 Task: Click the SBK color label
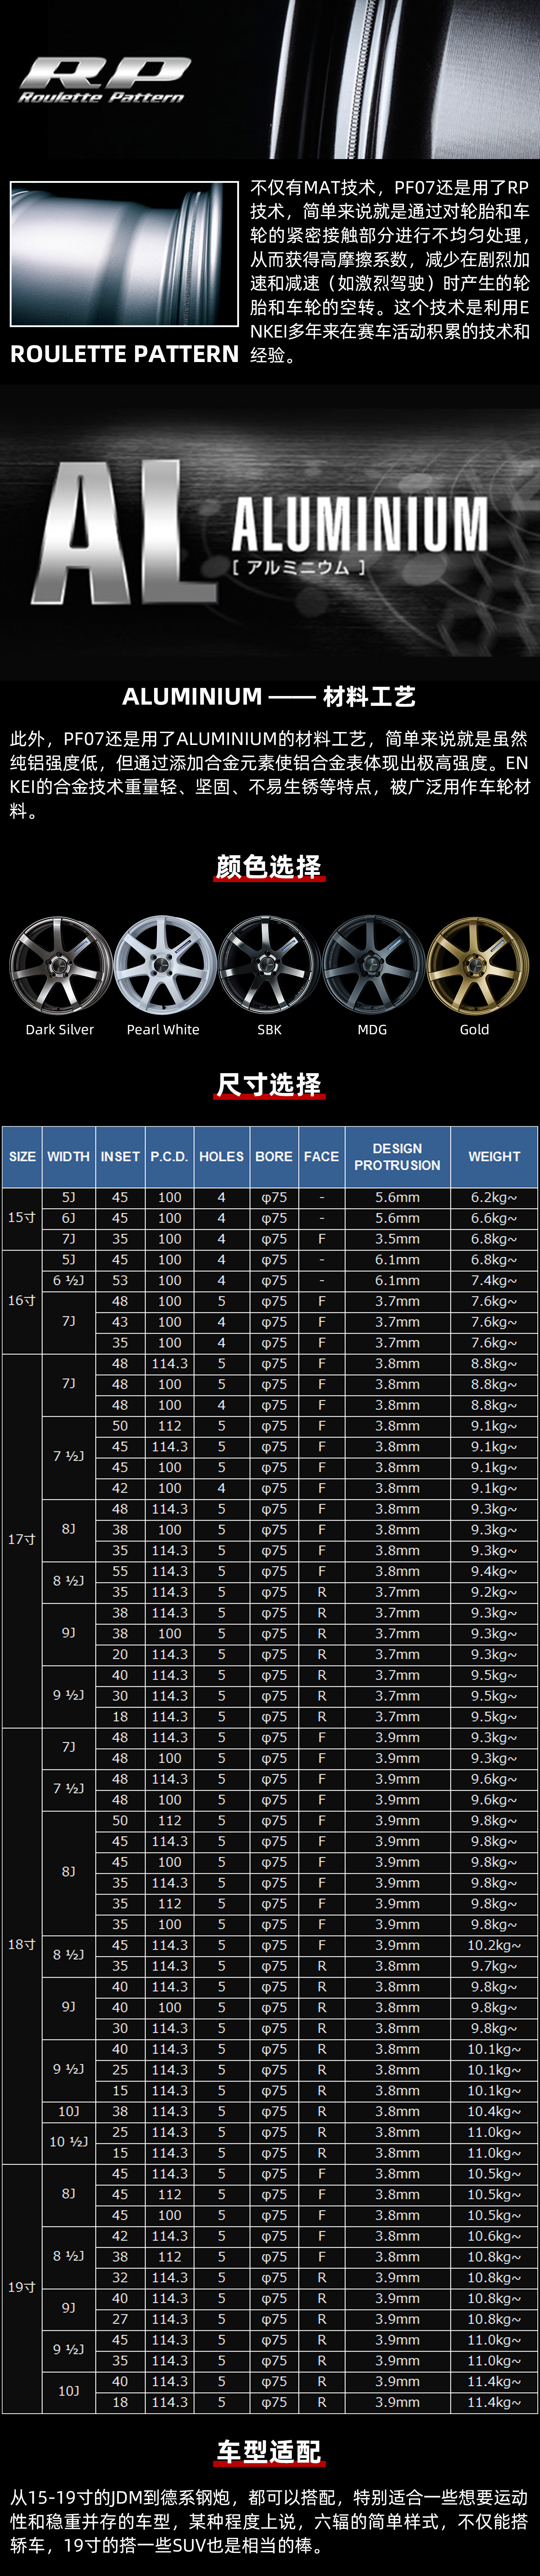(x=269, y=1030)
